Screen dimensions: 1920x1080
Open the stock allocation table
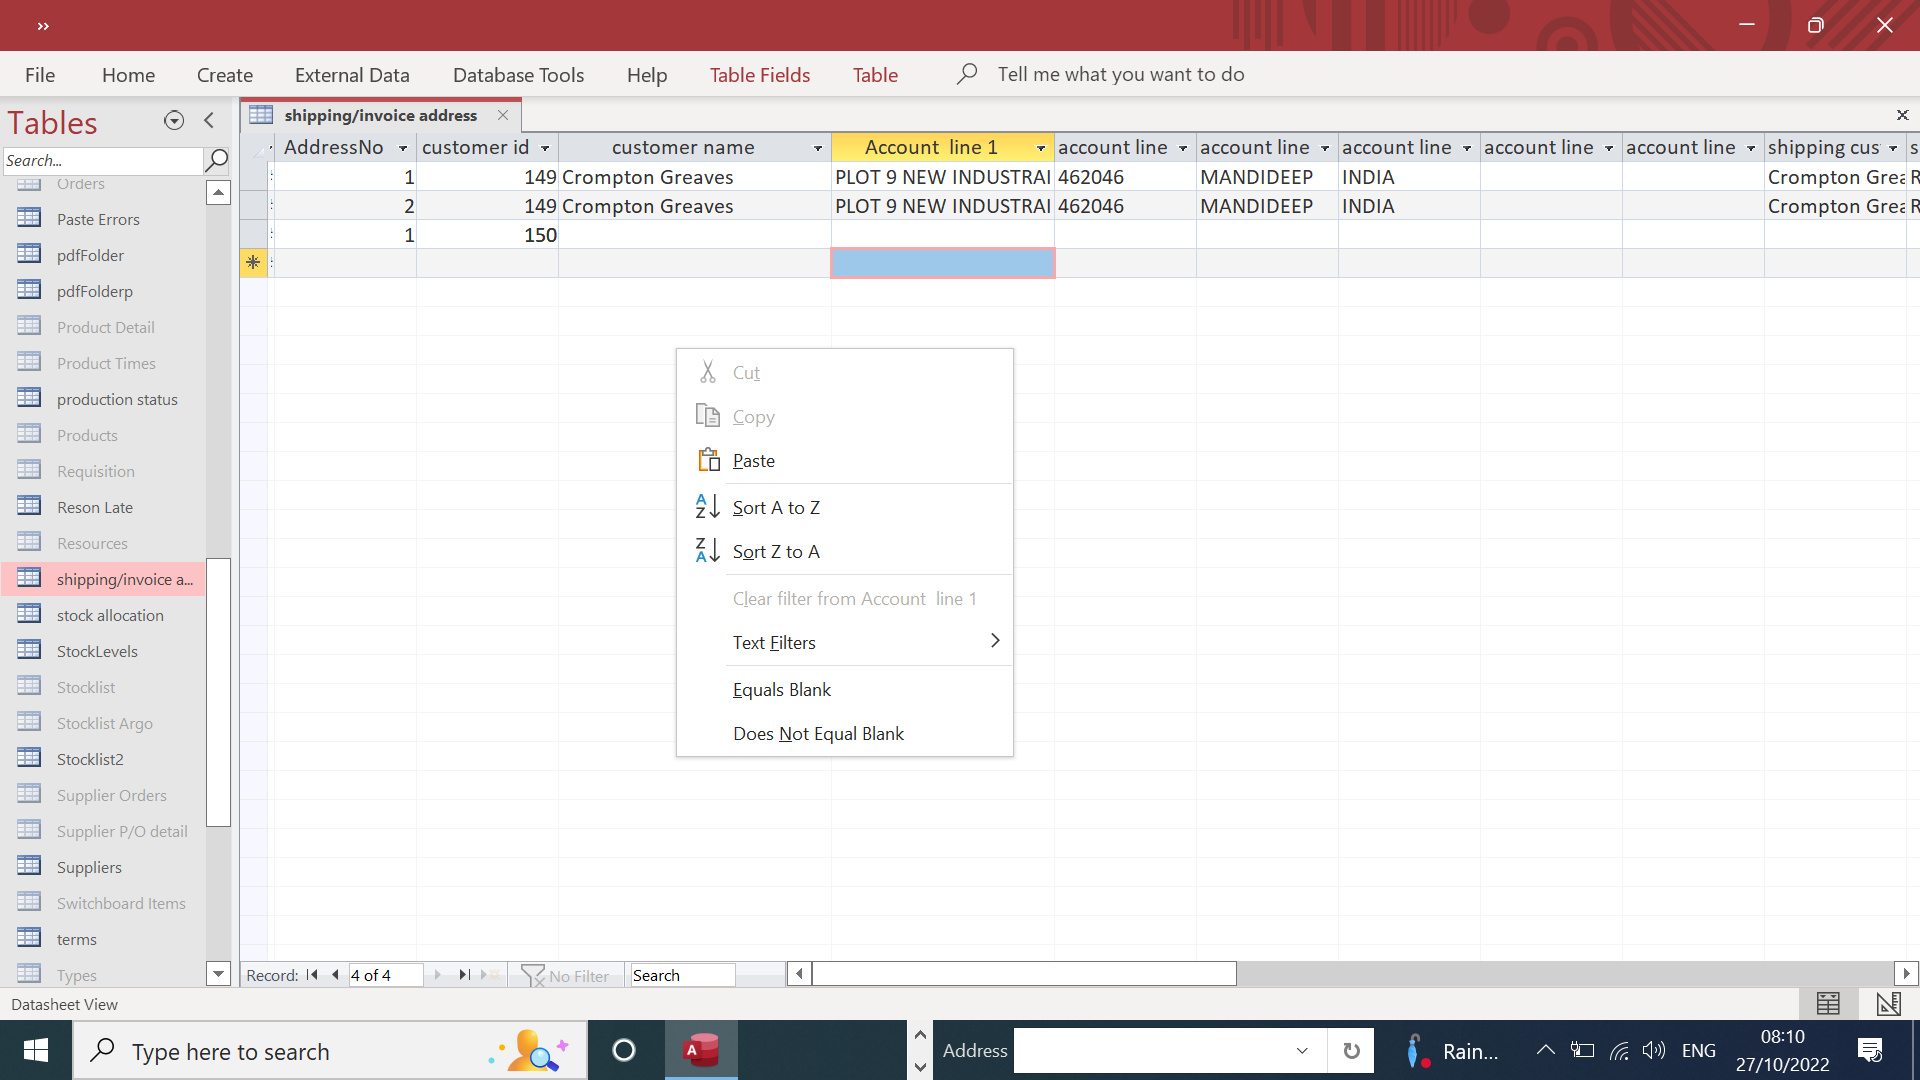pyautogui.click(x=110, y=615)
